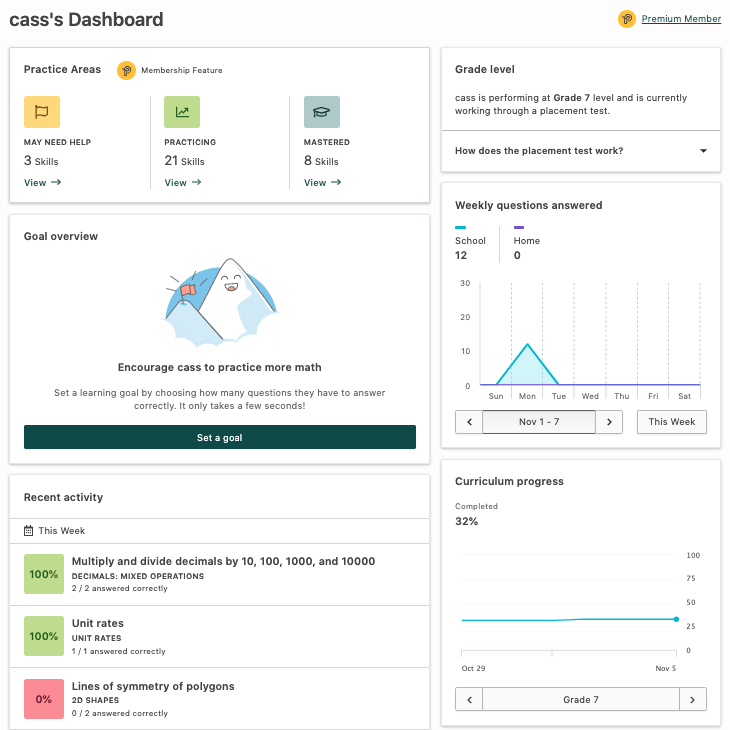Open the Grade 7 curriculum selector
Screen dimensions: 730x730
581,699
